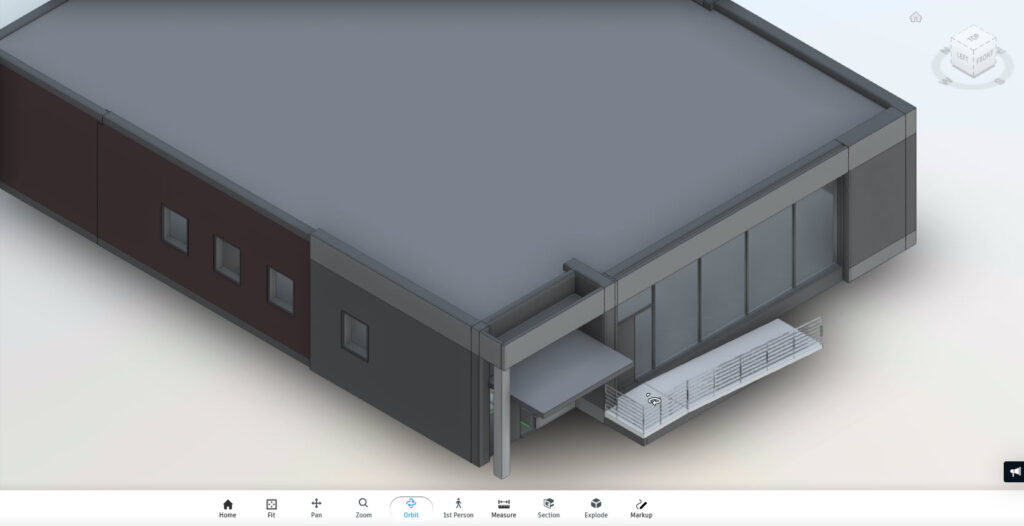The height and width of the screenshot is (526, 1024).
Task: Switch to 1st Person walk mode
Action: click(x=458, y=508)
